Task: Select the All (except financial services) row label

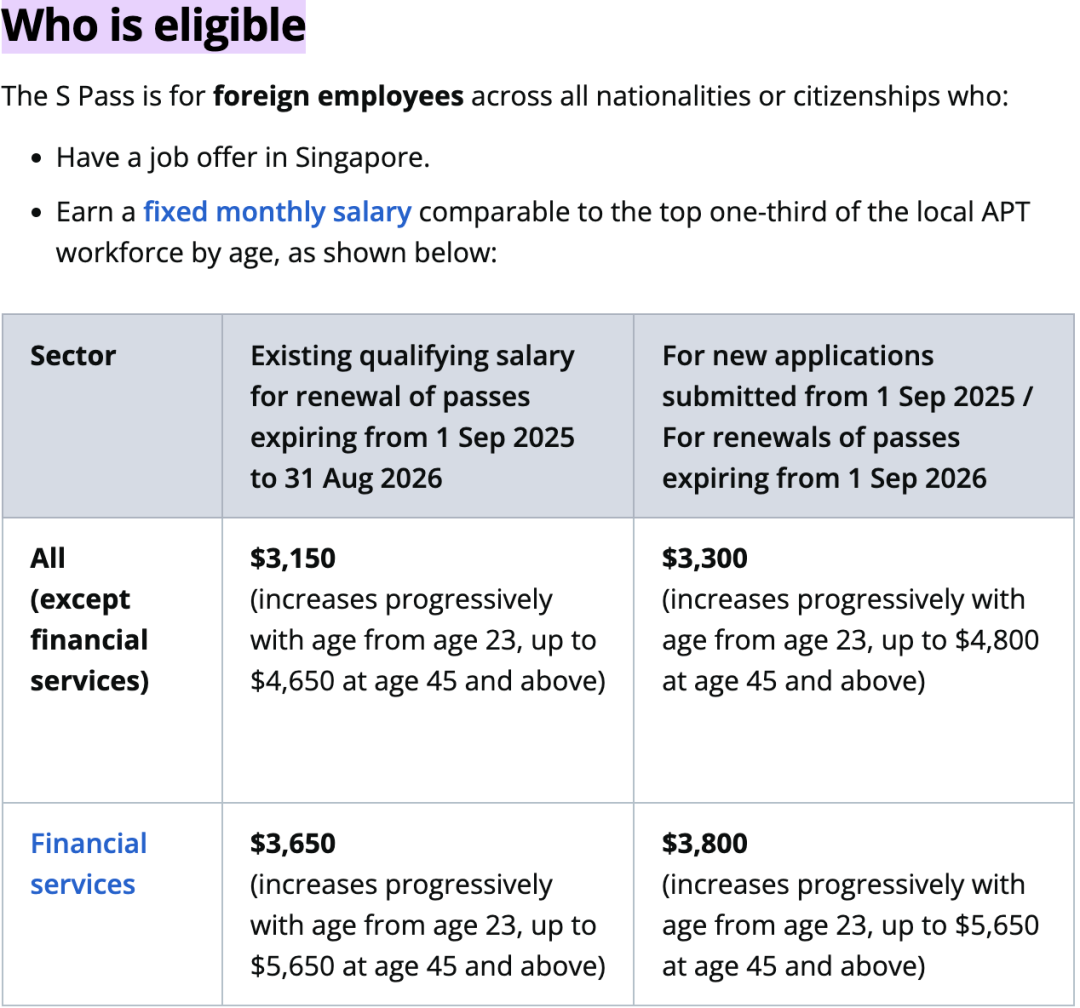Action: pyautogui.click(x=89, y=619)
